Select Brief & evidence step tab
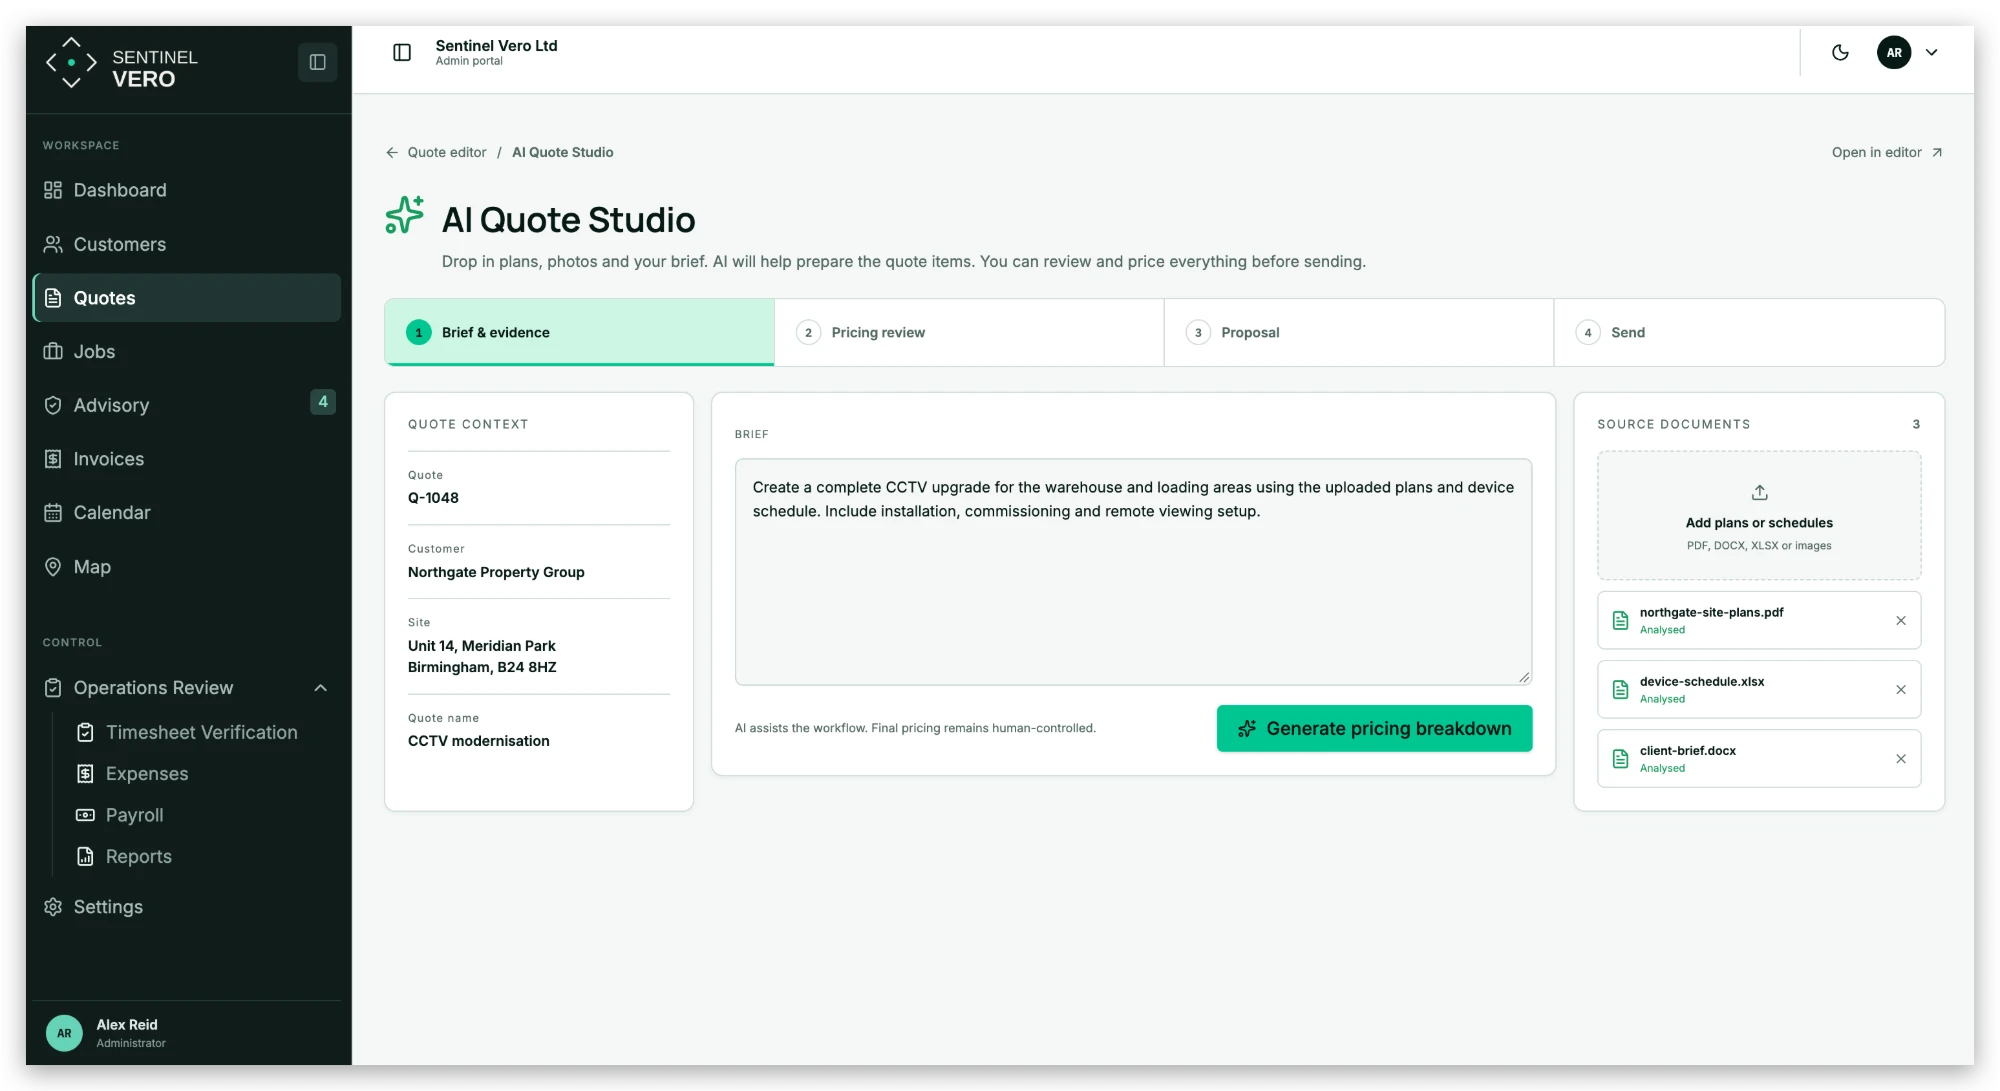 (x=580, y=332)
